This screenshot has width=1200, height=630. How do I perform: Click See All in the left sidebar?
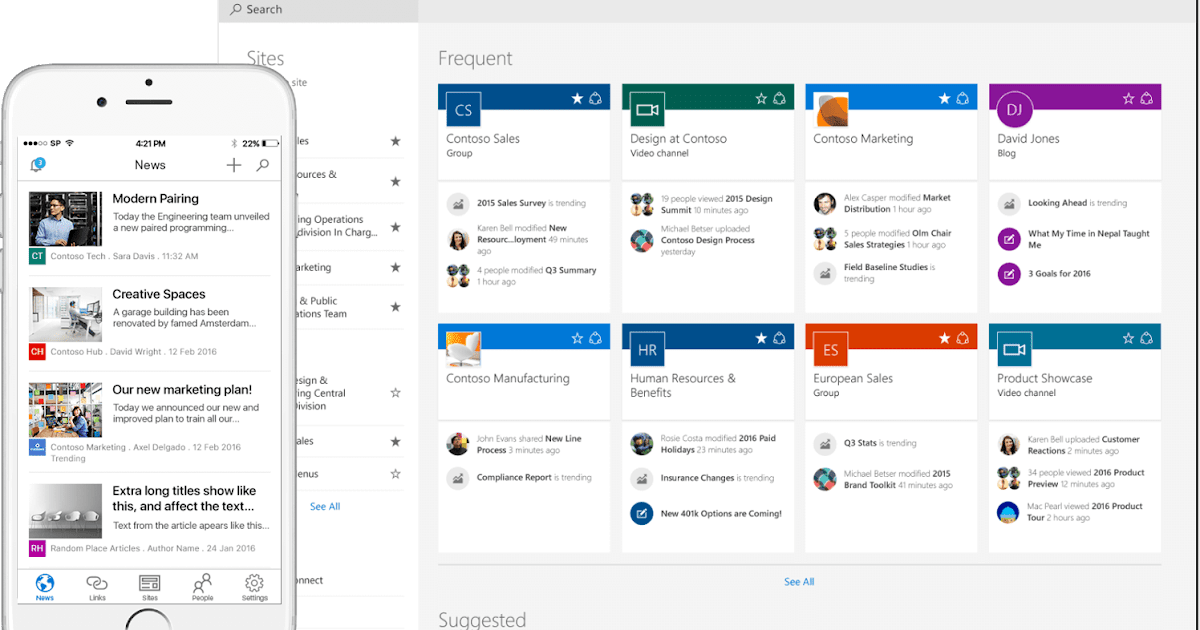tap(324, 506)
